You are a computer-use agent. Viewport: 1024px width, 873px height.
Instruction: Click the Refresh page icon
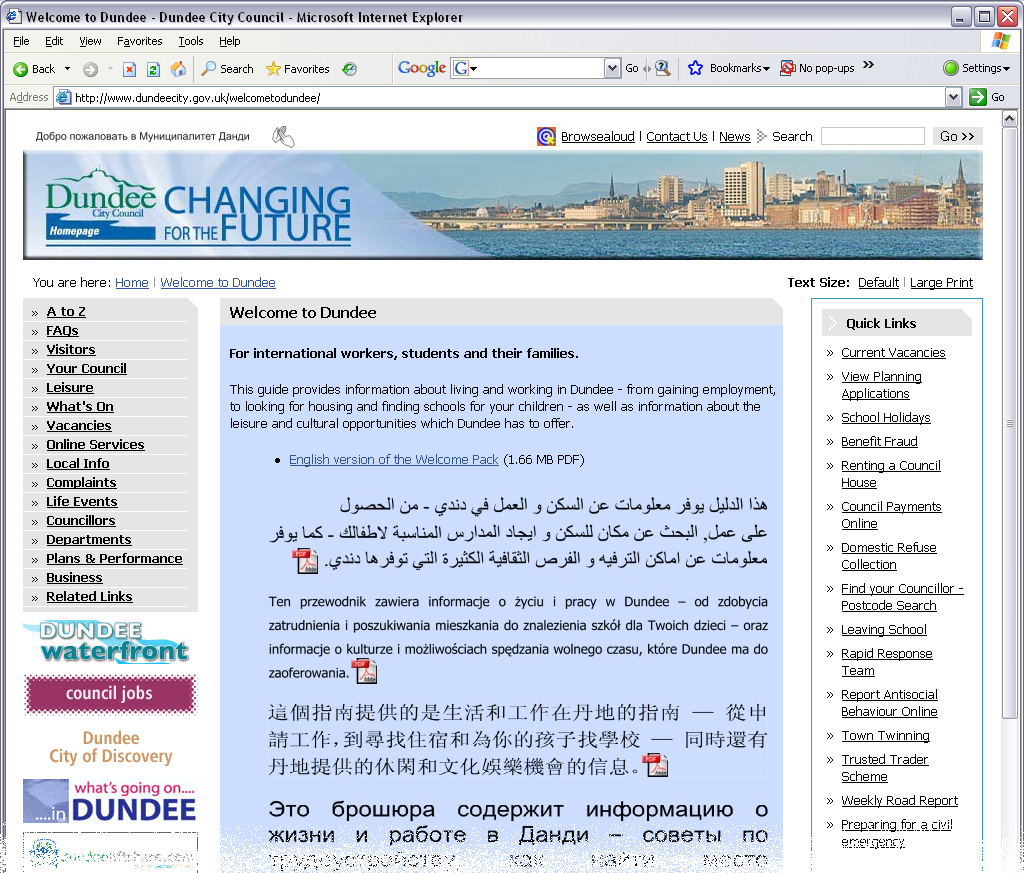(153, 69)
